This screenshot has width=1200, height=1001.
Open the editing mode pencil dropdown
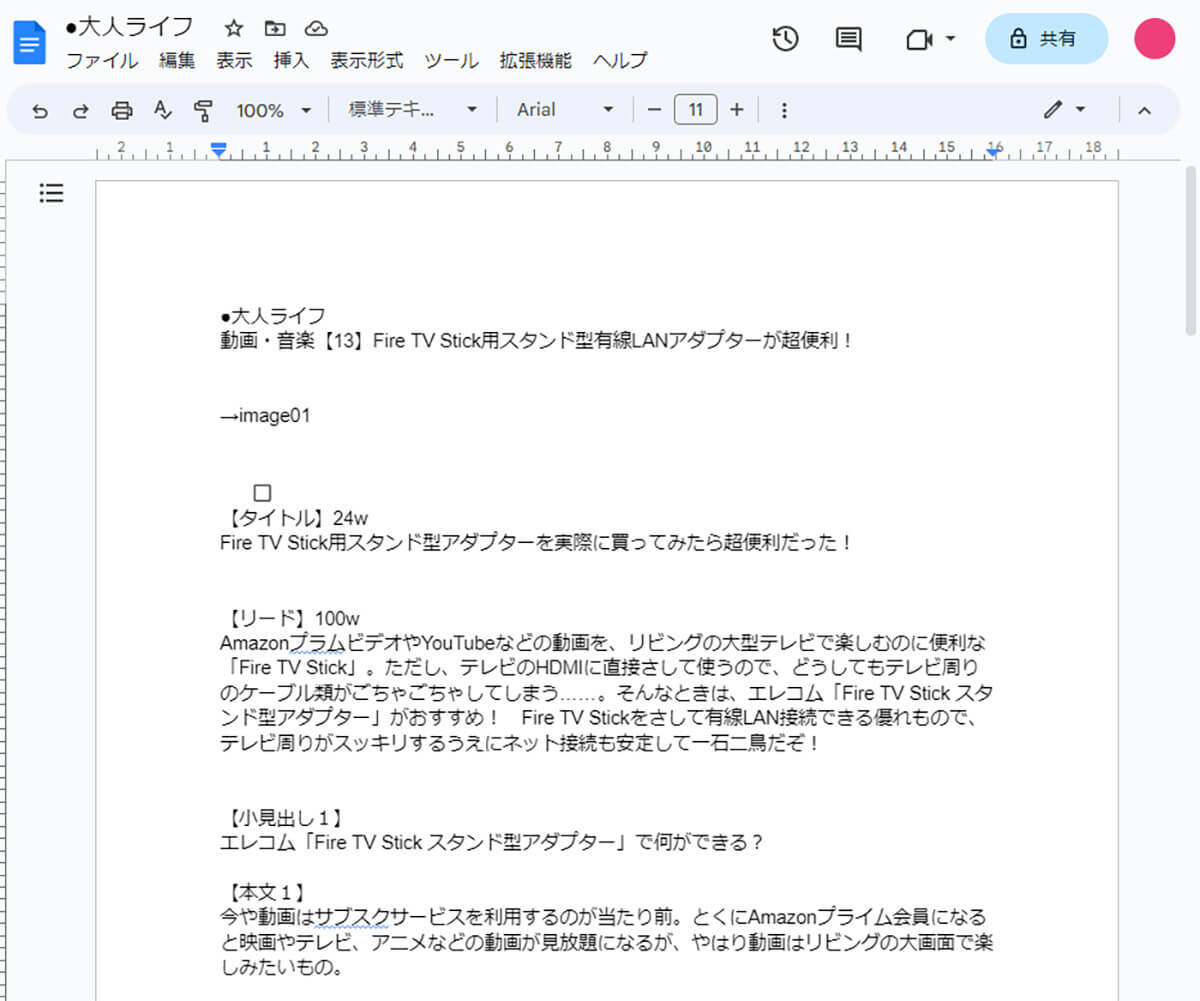1064,110
